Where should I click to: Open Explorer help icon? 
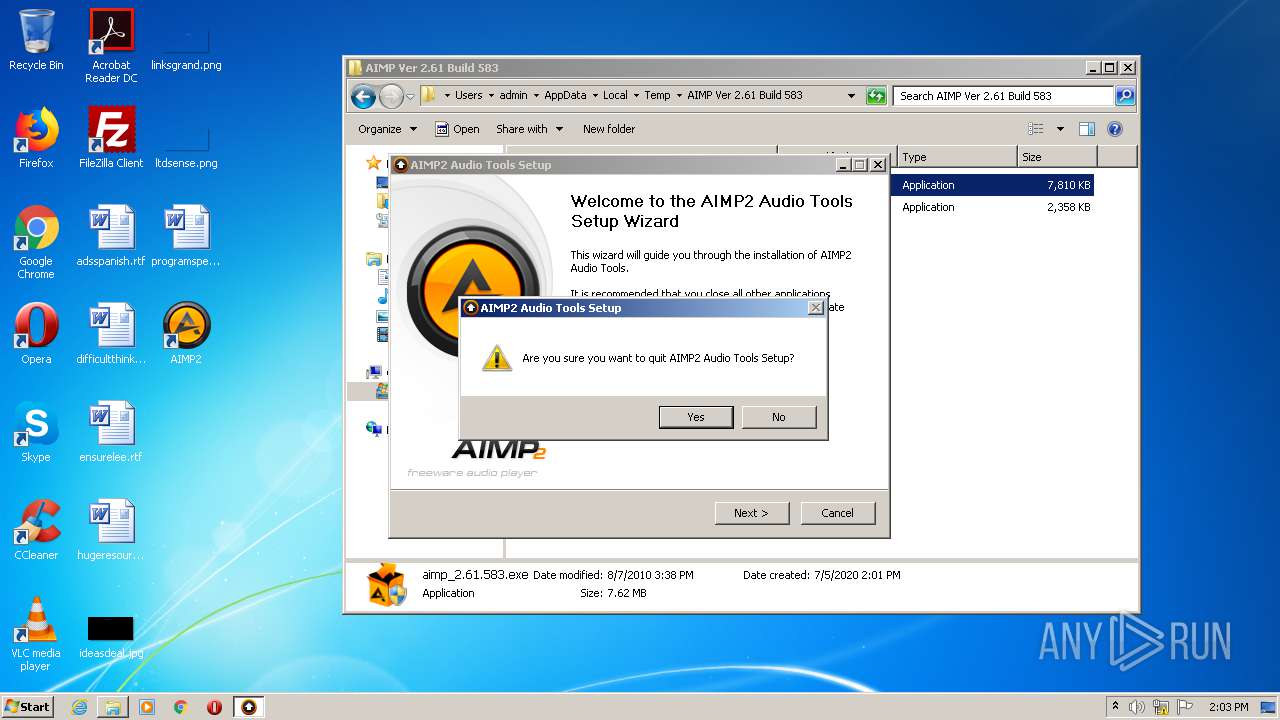pyautogui.click(x=1115, y=129)
